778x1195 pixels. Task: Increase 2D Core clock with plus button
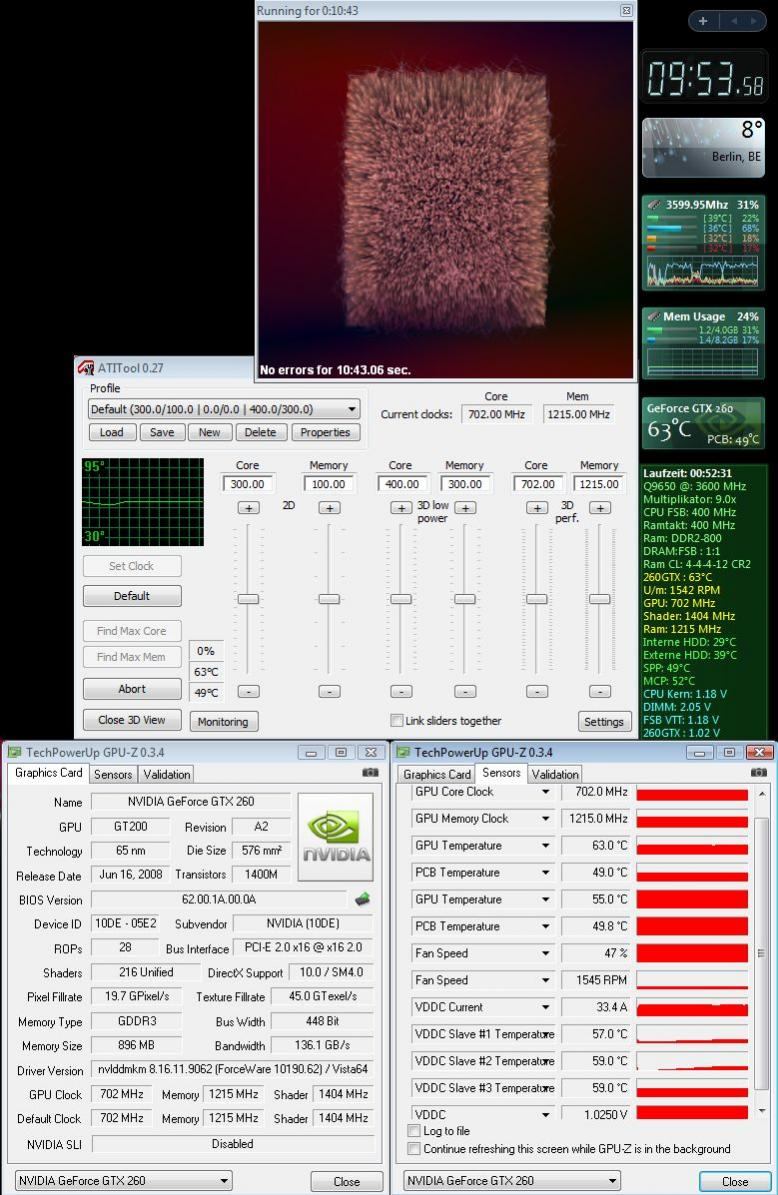(248, 508)
